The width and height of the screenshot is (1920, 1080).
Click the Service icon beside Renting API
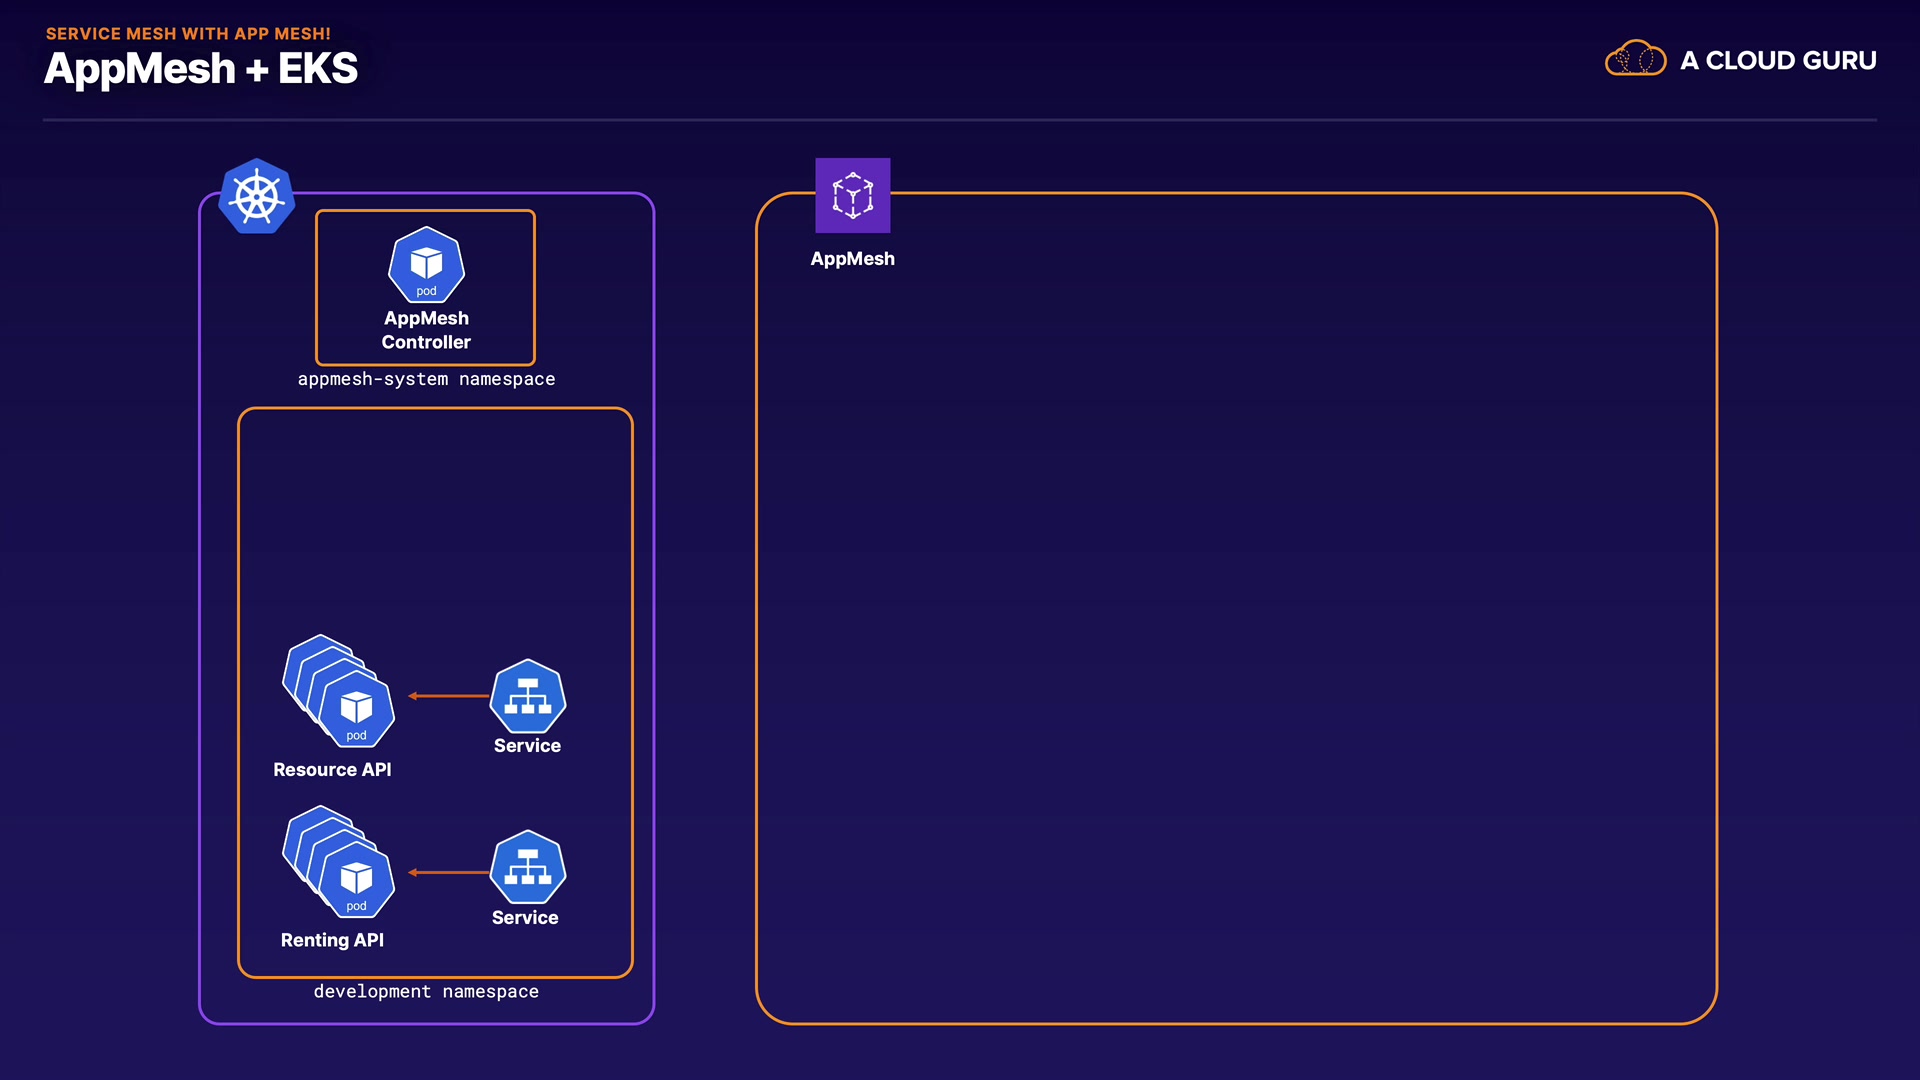[528, 867]
